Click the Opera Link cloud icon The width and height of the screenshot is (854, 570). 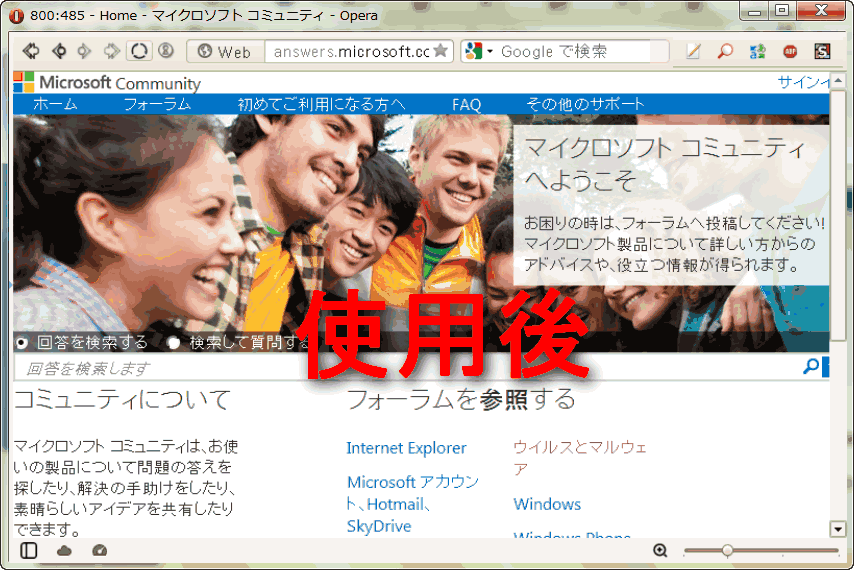[x=64, y=551]
